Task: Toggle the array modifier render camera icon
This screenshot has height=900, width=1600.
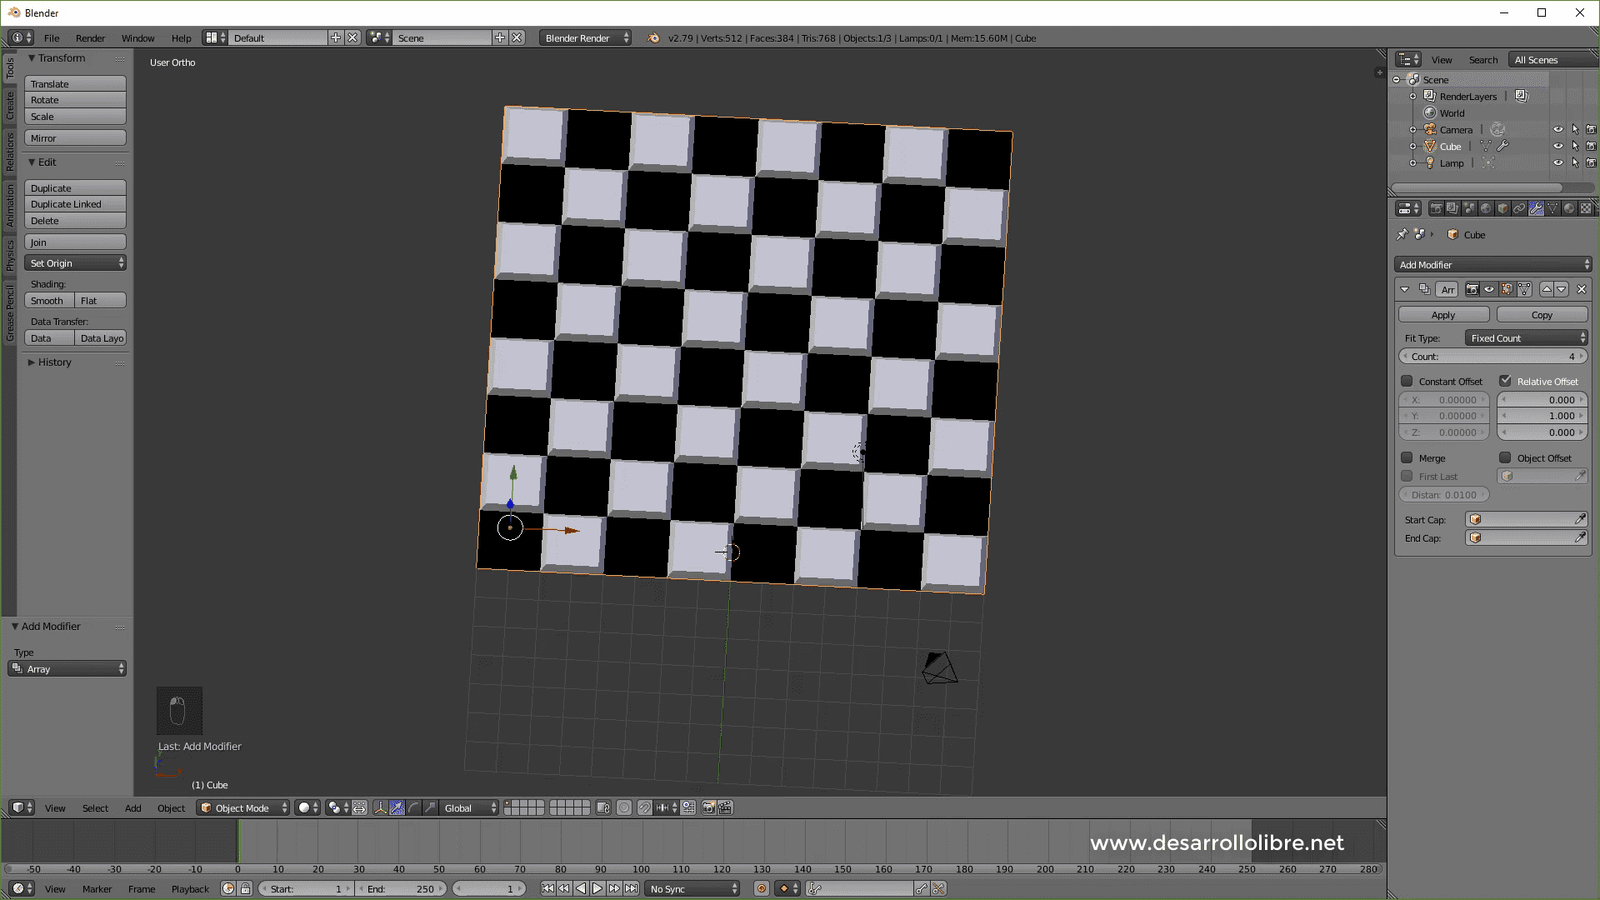Action: (x=1472, y=289)
